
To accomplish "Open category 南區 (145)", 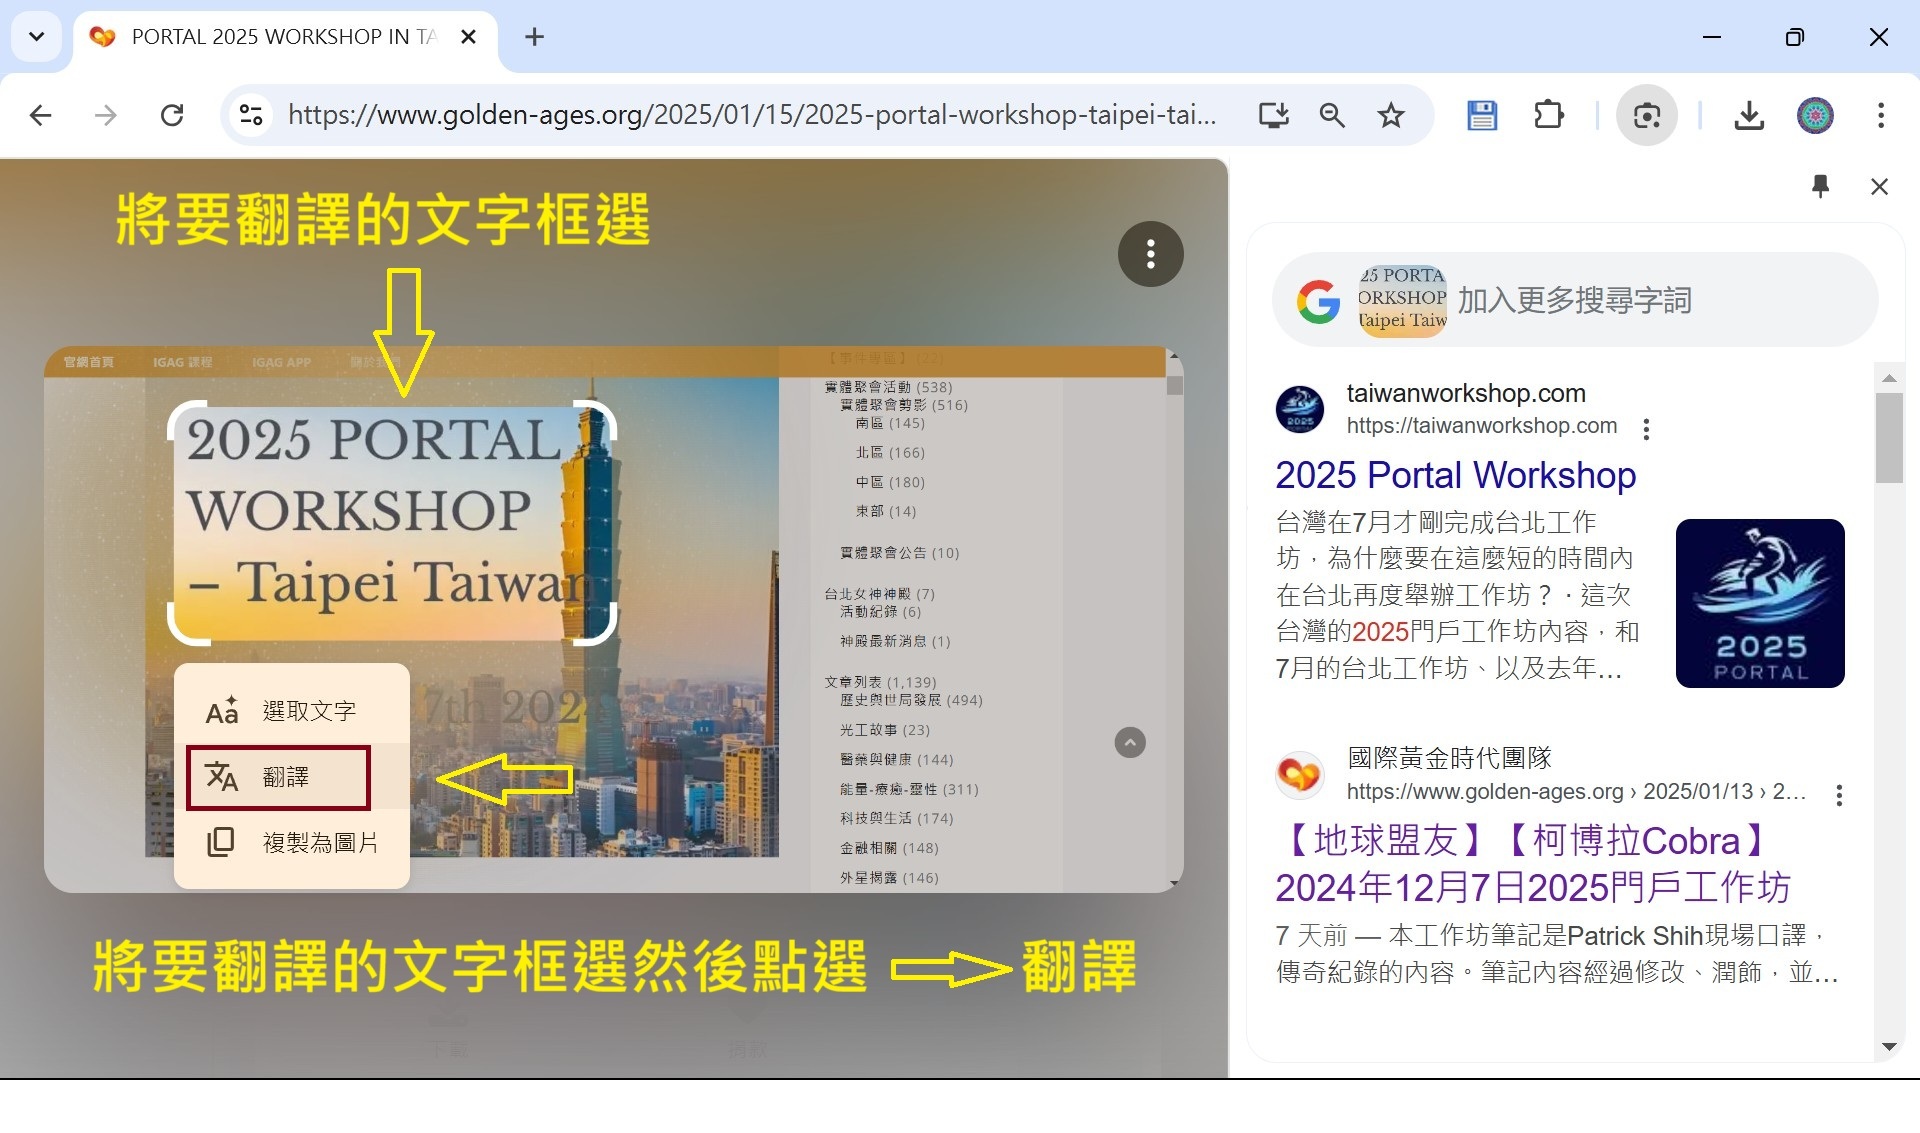I will click(x=890, y=423).
